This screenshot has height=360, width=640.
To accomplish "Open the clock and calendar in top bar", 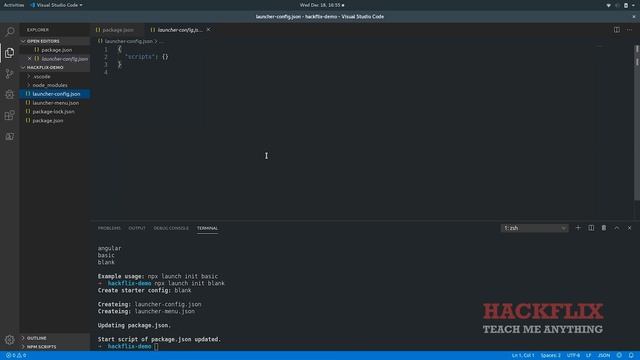I will pos(322,5).
